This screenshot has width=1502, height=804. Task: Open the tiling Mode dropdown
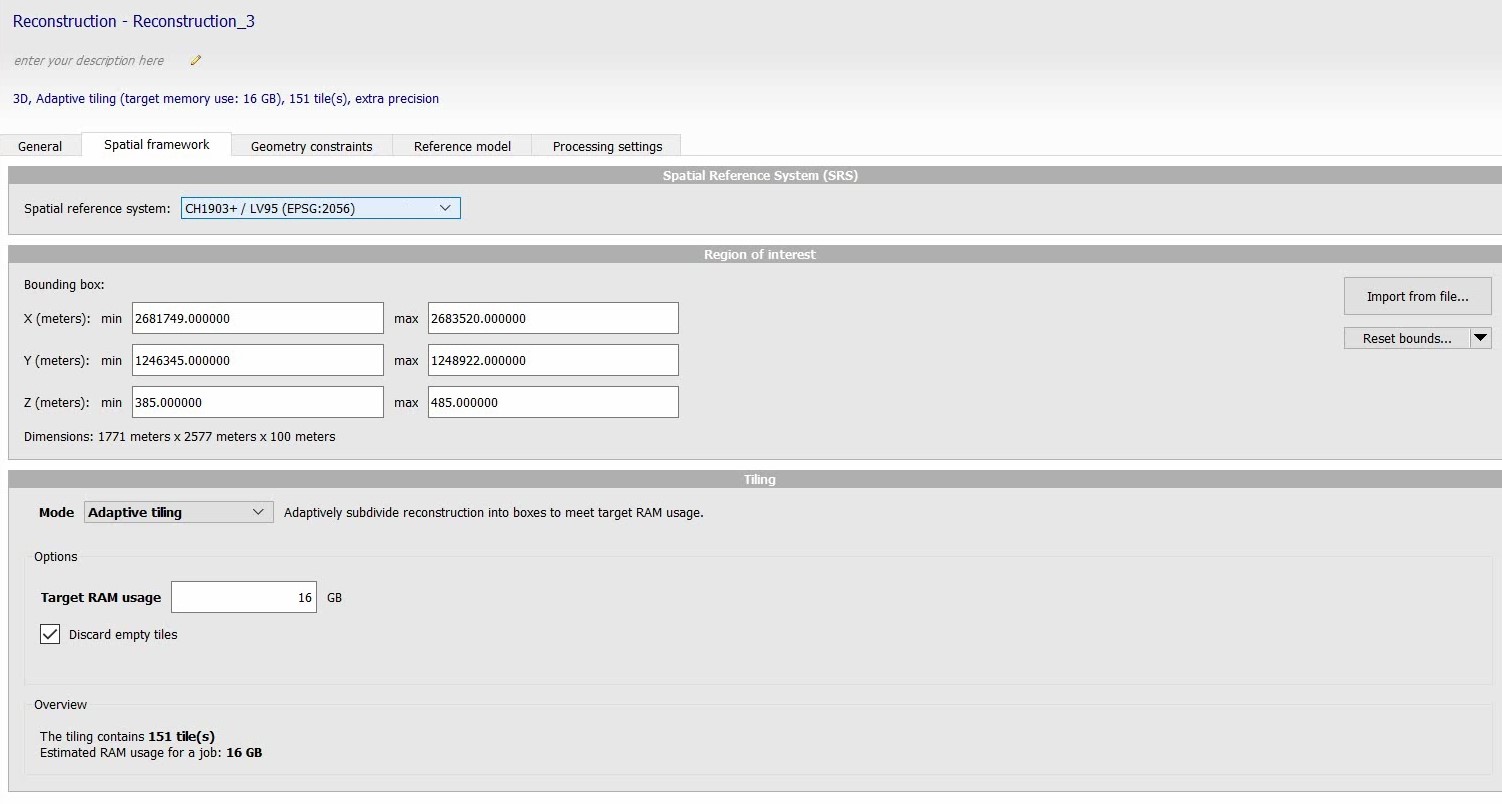coord(178,512)
